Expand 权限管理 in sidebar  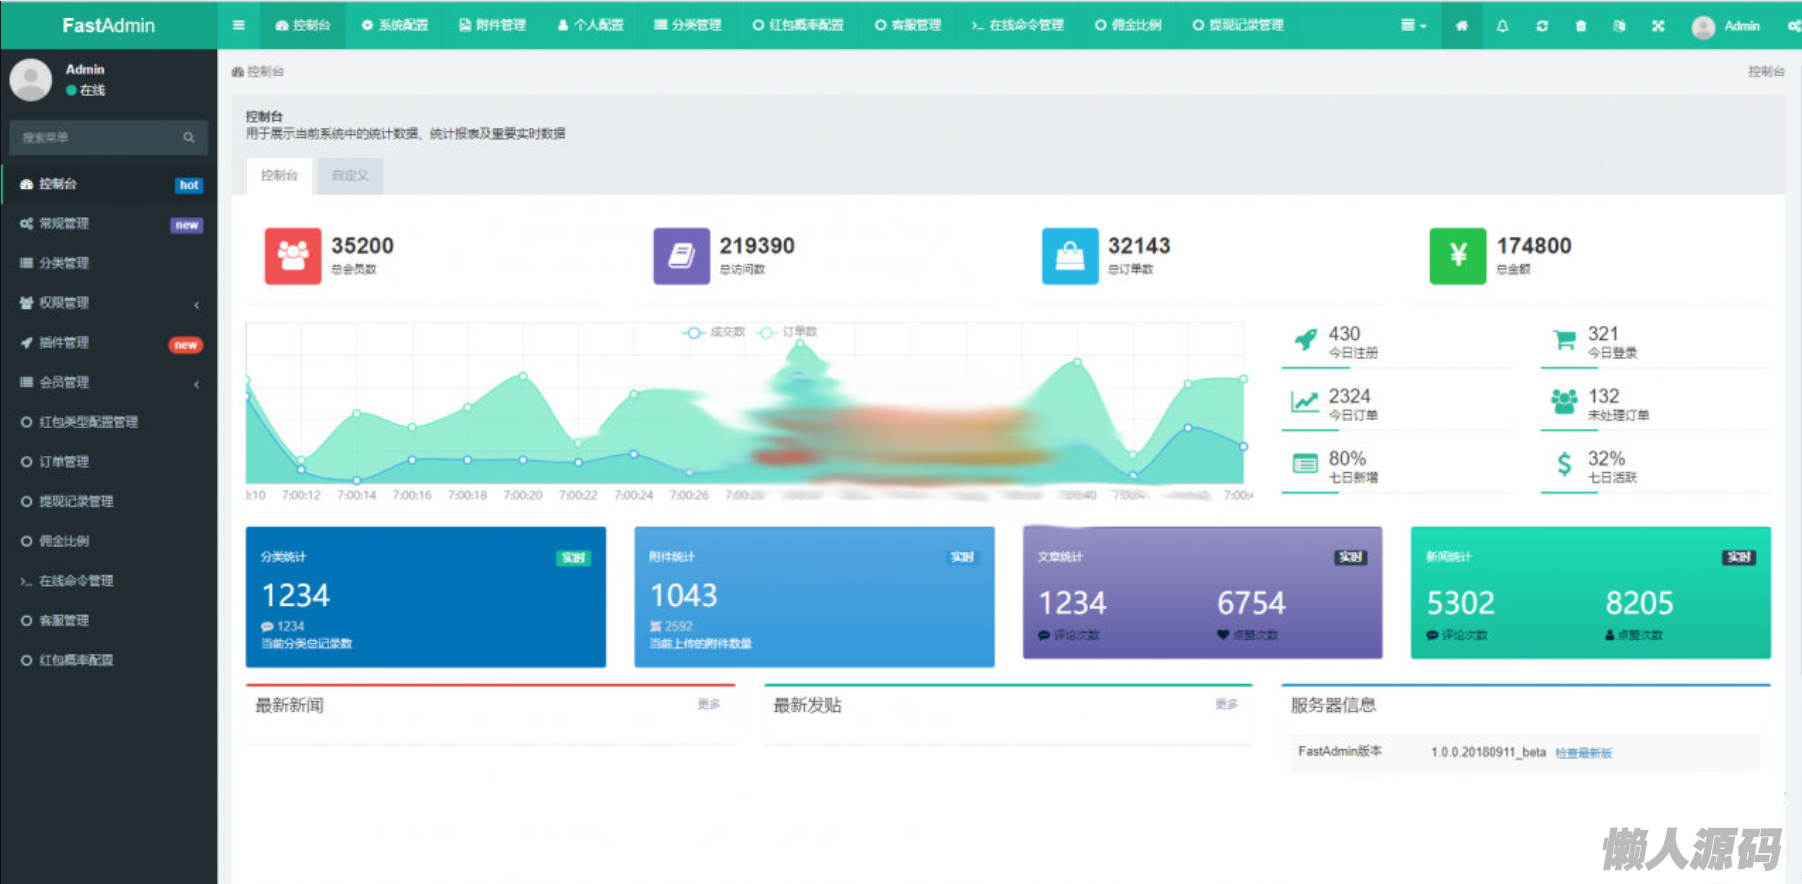(x=108, y=303)
